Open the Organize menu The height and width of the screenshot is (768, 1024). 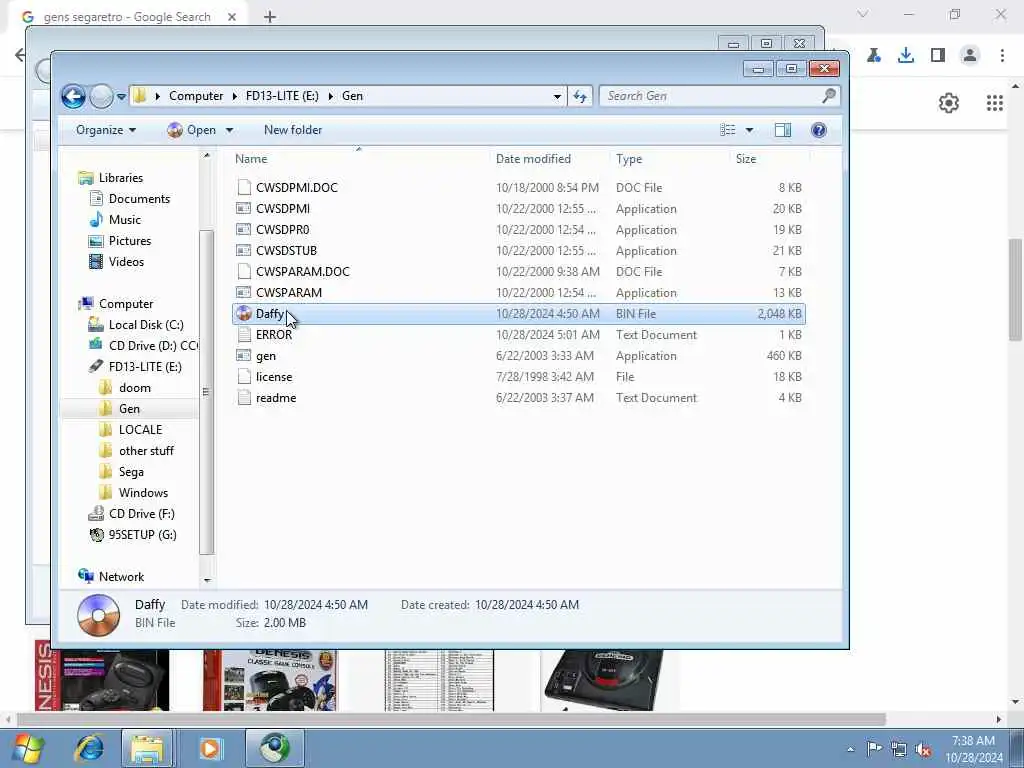point(106,130)
